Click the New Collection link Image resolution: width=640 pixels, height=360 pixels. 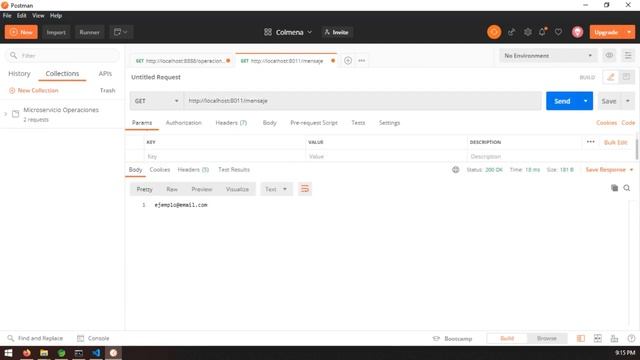click(x=34, y=90)
